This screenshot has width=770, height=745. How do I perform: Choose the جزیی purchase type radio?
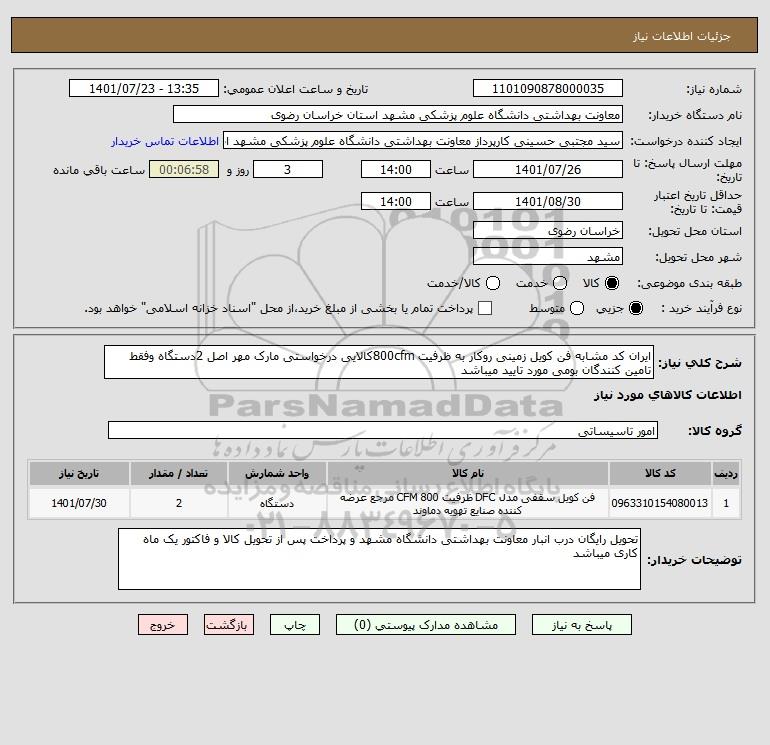635,308
